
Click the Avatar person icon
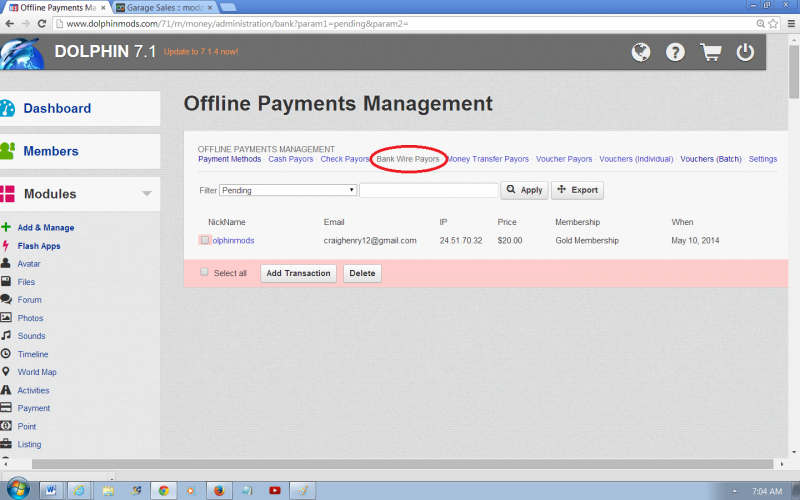coord(6,263)
